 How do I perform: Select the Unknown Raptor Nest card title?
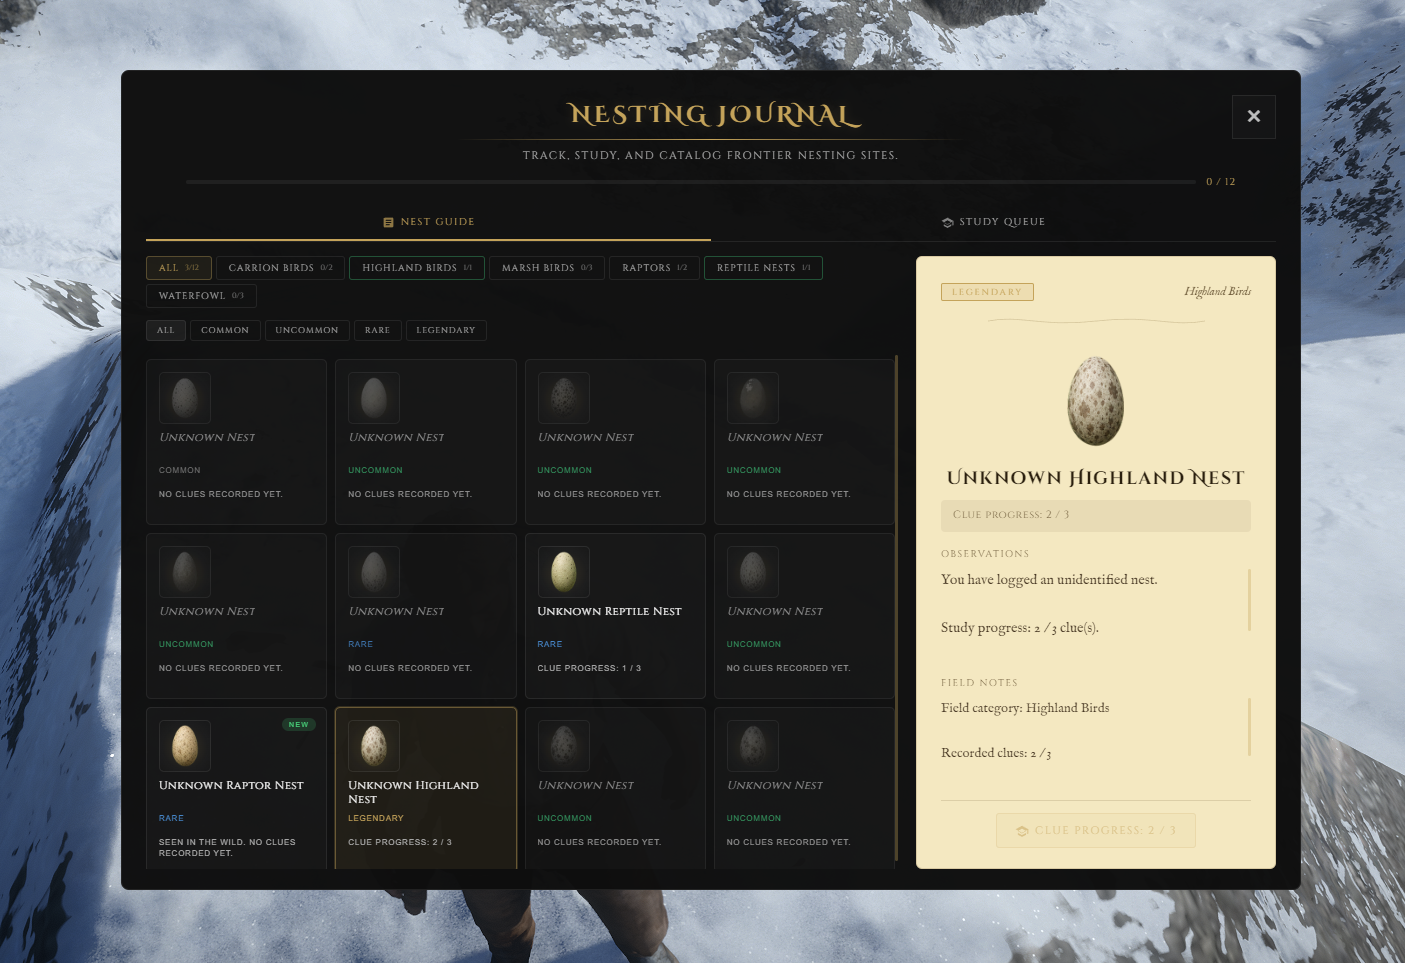coord(231,785)
